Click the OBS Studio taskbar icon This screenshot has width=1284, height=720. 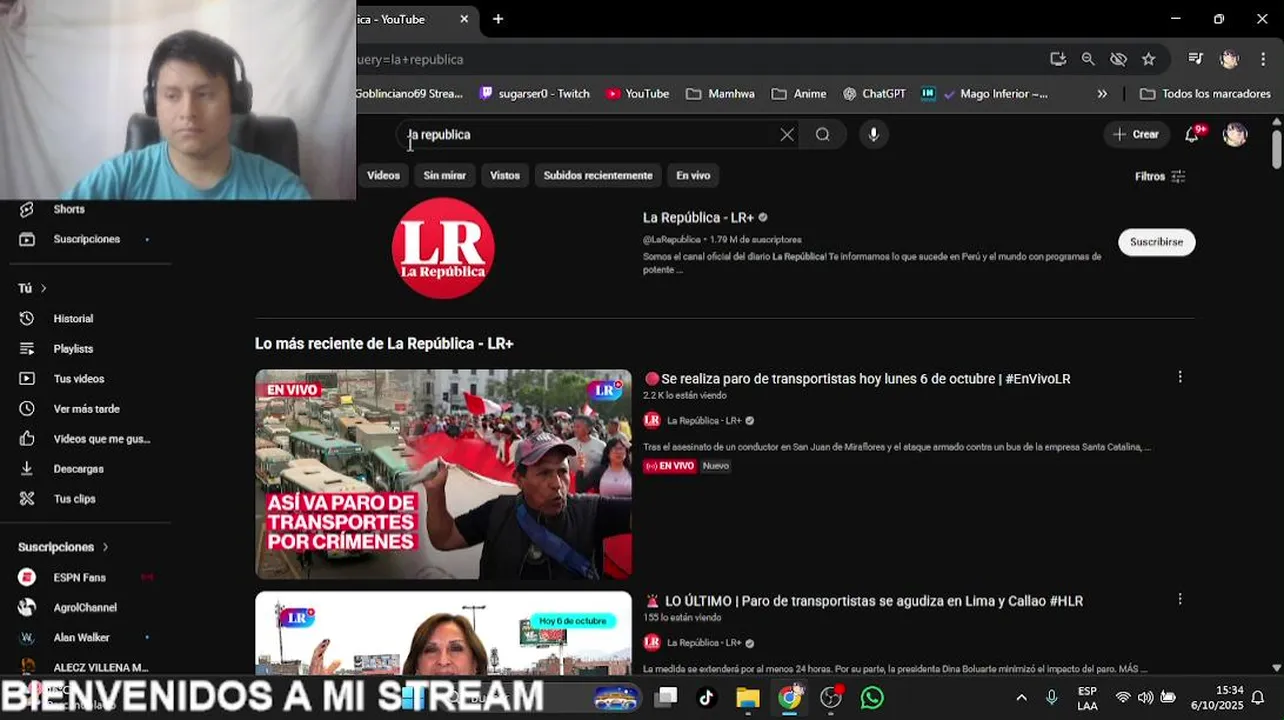click(x=831, y=698)
